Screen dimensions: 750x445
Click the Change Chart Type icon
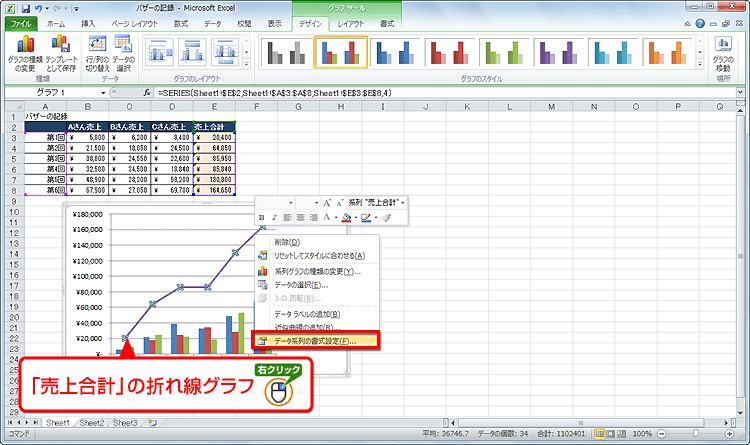(x=25, y=54)
